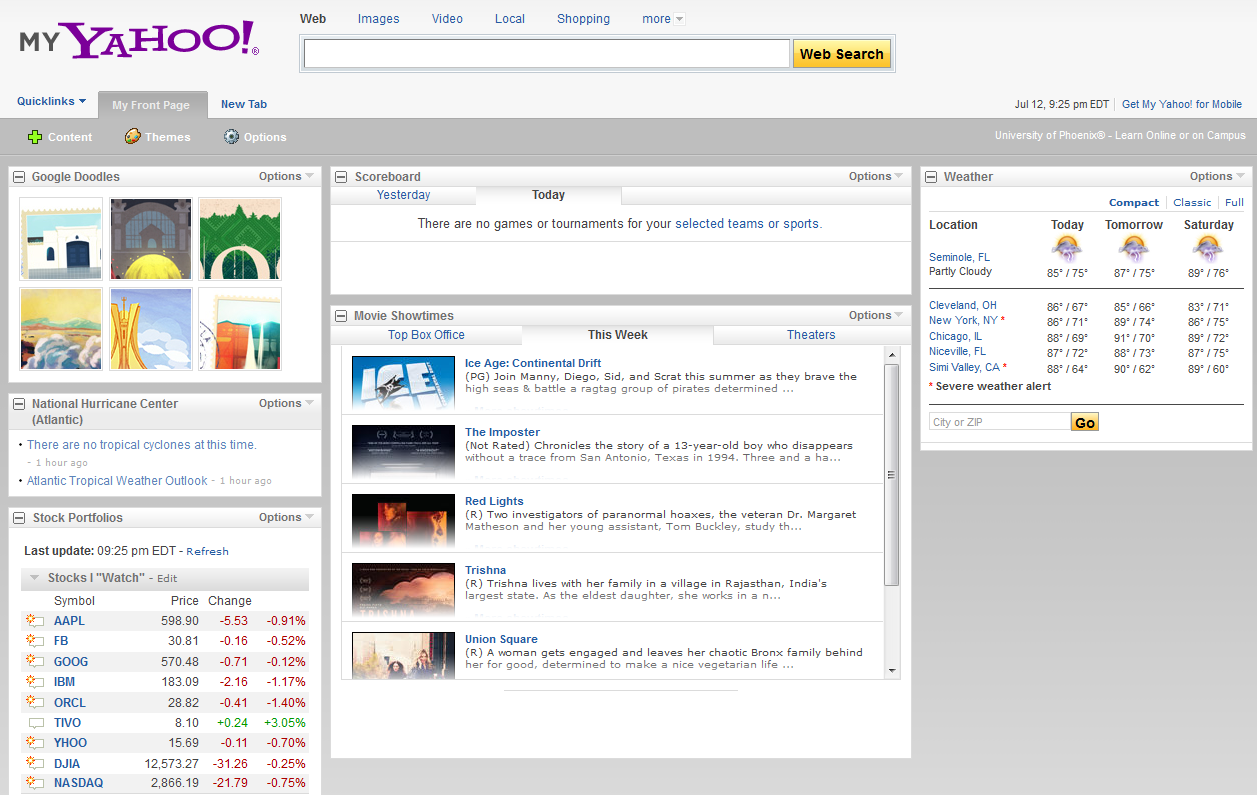
Task: Open news bubble icon for AAPL
Action: point(36,621)
